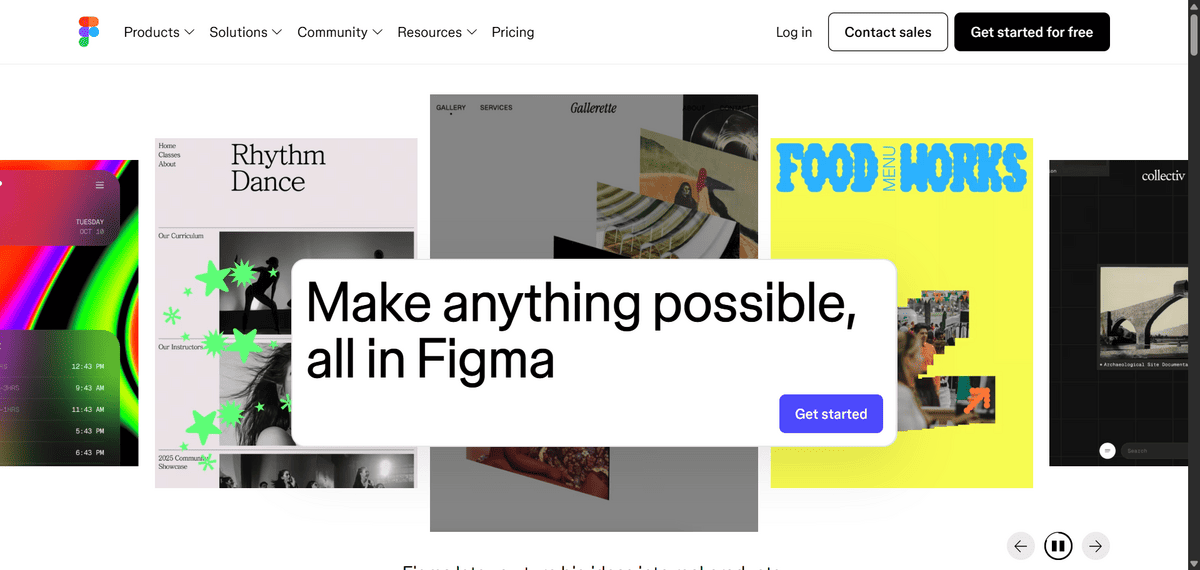Click the Figma logo icon

point(89,32)
